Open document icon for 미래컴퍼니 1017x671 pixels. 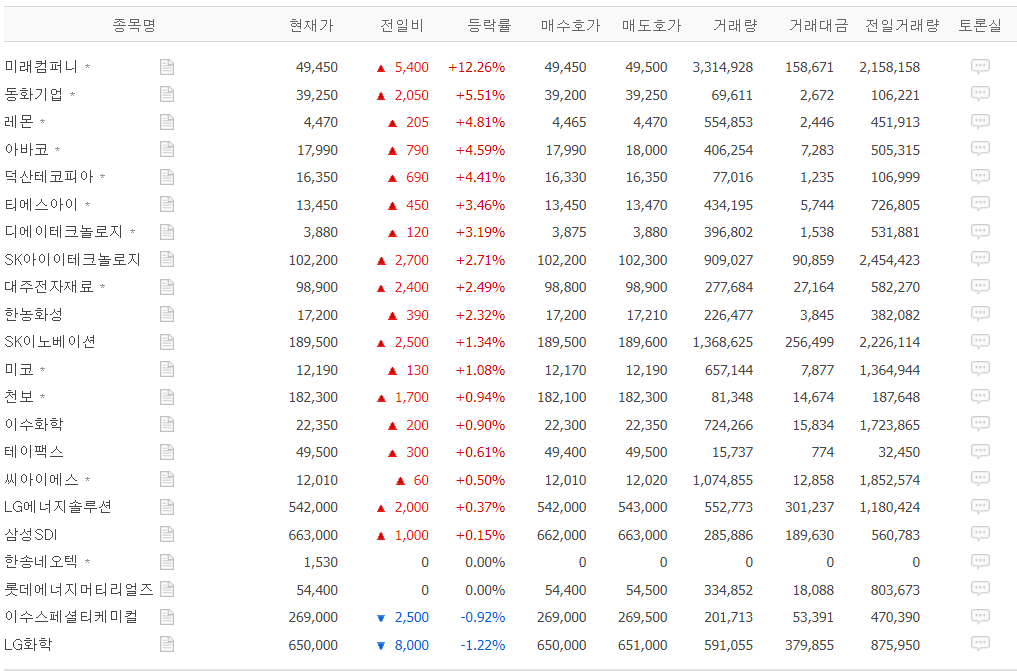167,67
